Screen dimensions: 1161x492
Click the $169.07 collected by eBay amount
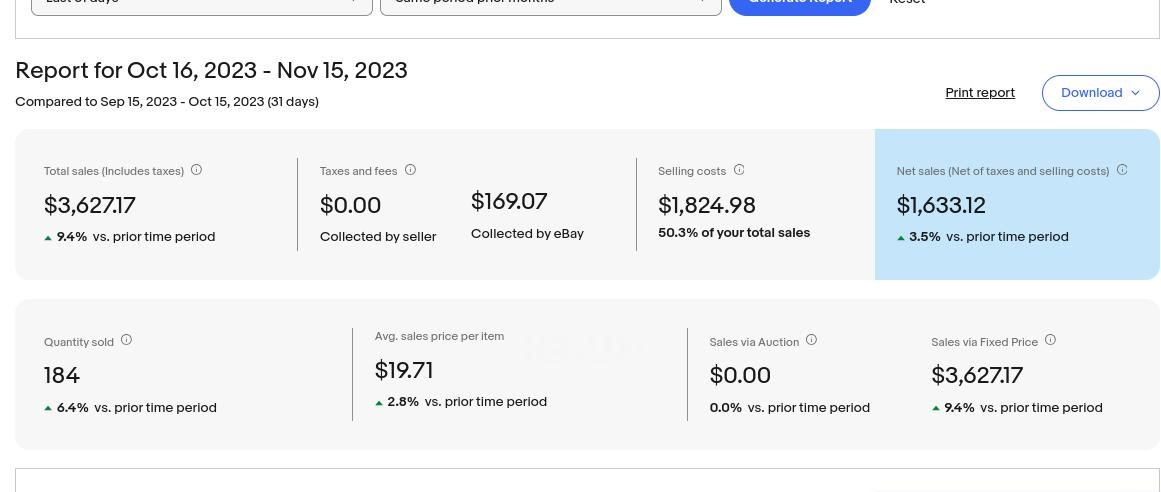(x=509, y=202)
